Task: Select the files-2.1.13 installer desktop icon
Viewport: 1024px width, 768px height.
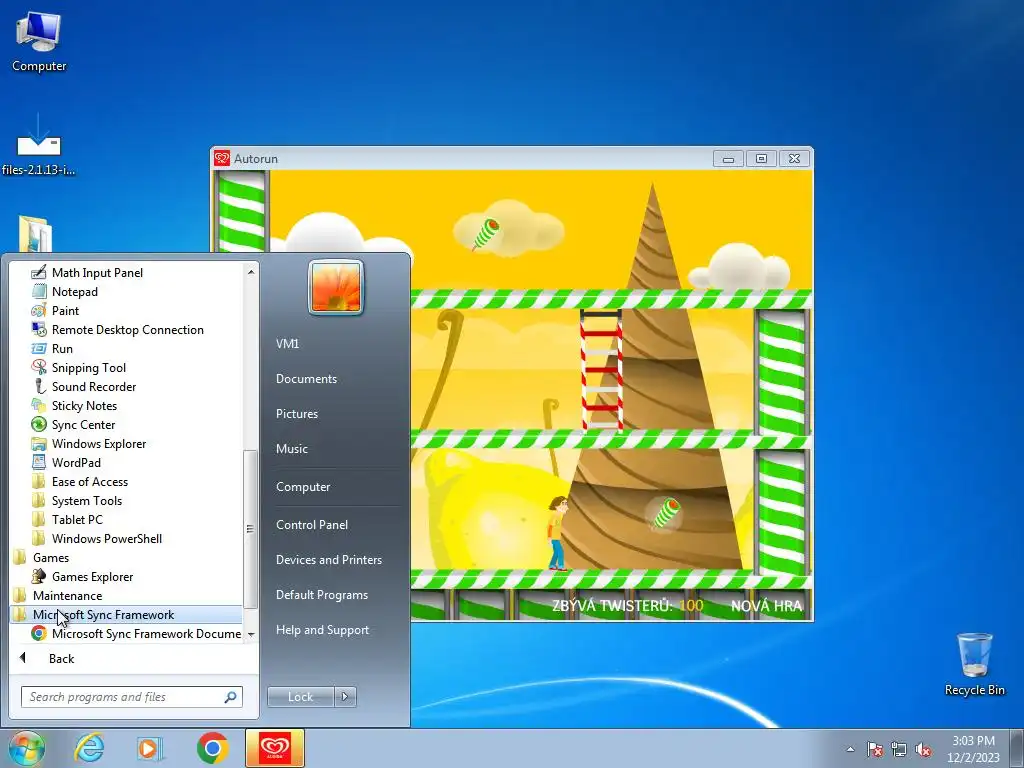Action: pyautogui.click(x=39, y=144)
